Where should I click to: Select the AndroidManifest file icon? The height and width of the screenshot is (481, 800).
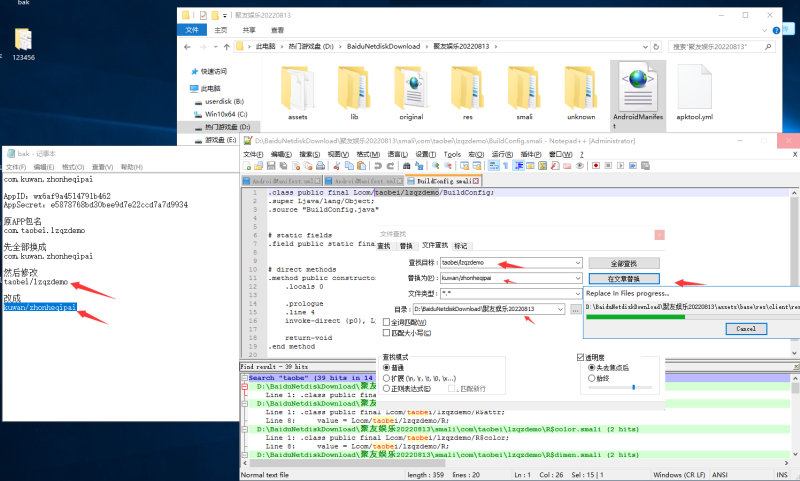638,88
